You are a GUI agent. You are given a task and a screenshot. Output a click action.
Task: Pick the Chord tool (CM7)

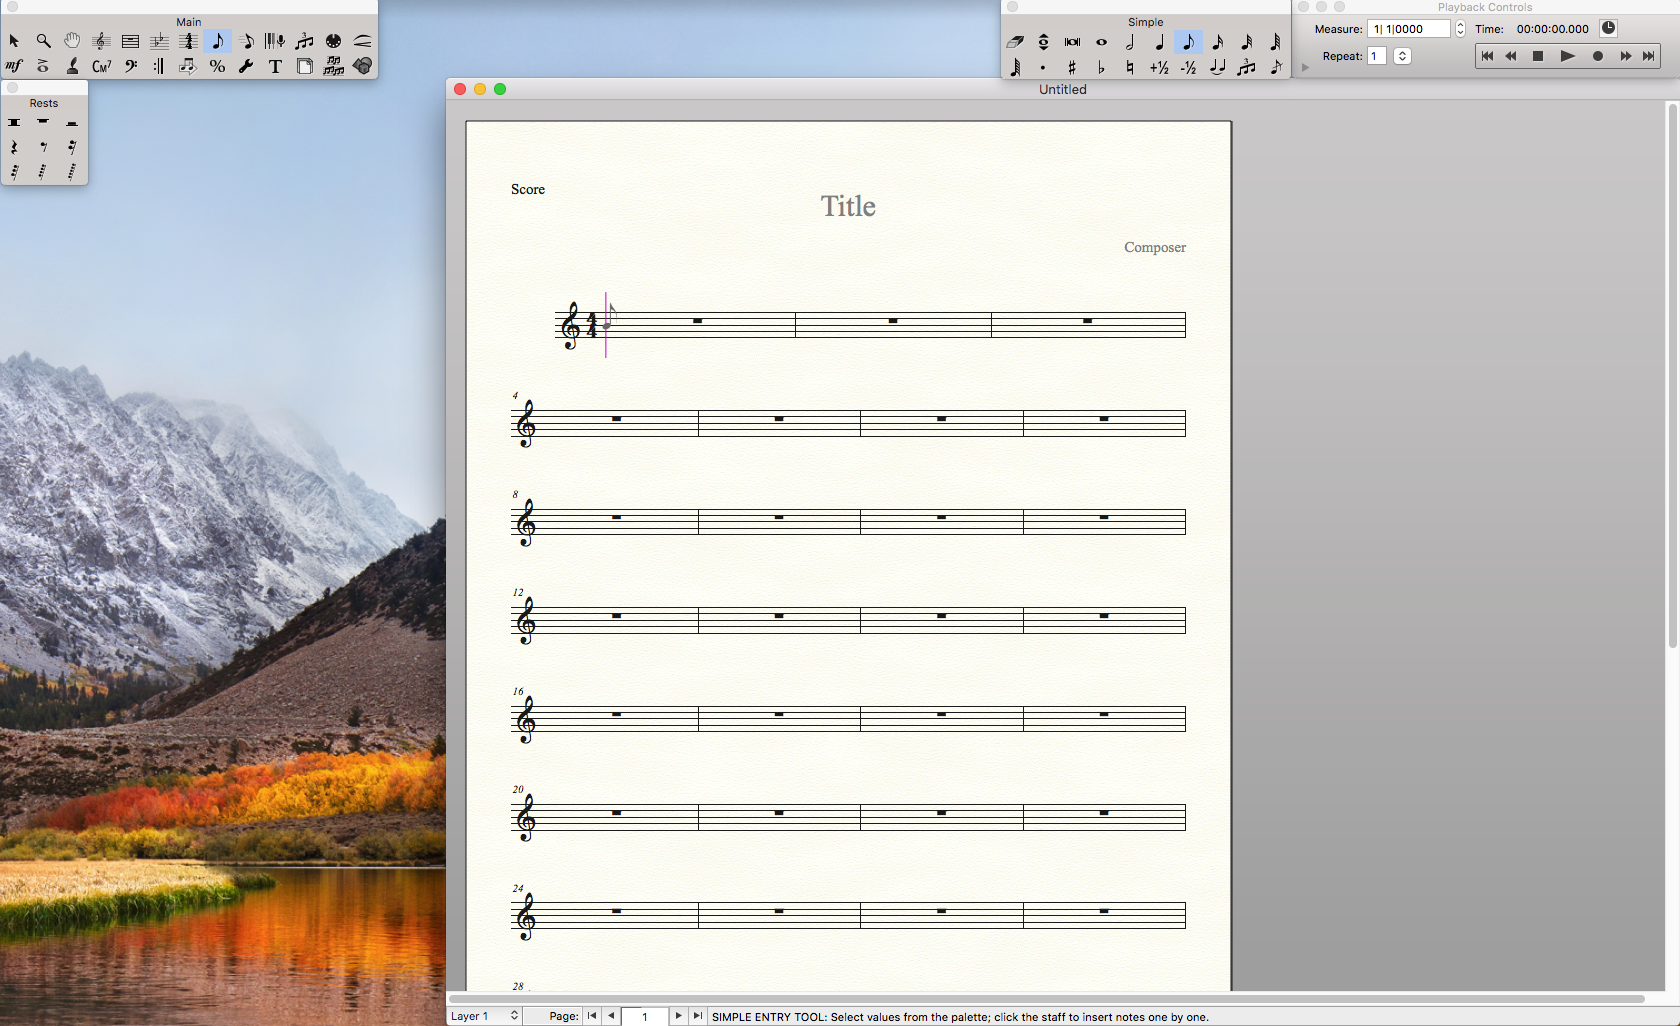pos(101,67)
